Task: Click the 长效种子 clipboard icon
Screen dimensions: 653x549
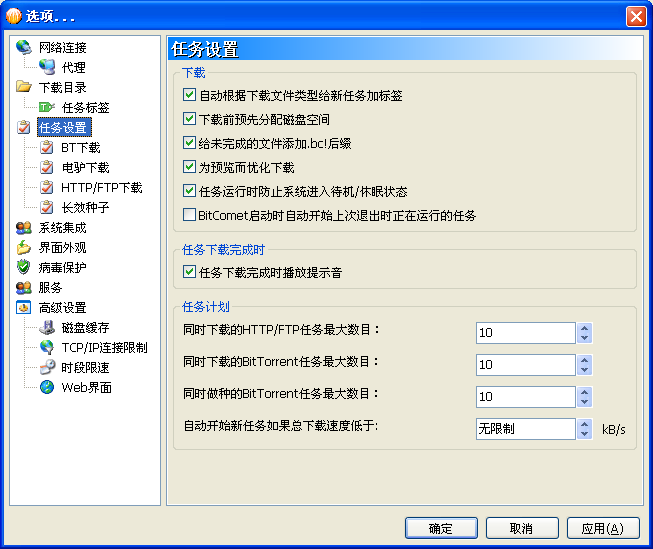Action: tap(47, 207)
